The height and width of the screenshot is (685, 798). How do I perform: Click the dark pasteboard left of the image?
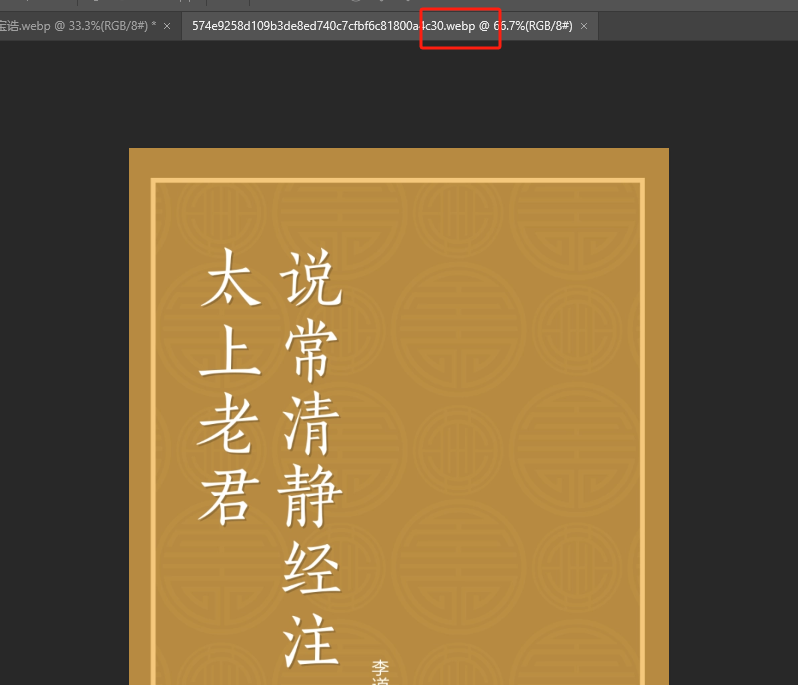pos(62,400)
